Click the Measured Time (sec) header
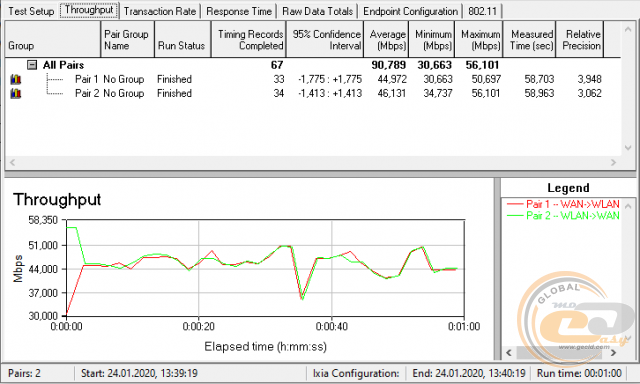 click(530, 40)
